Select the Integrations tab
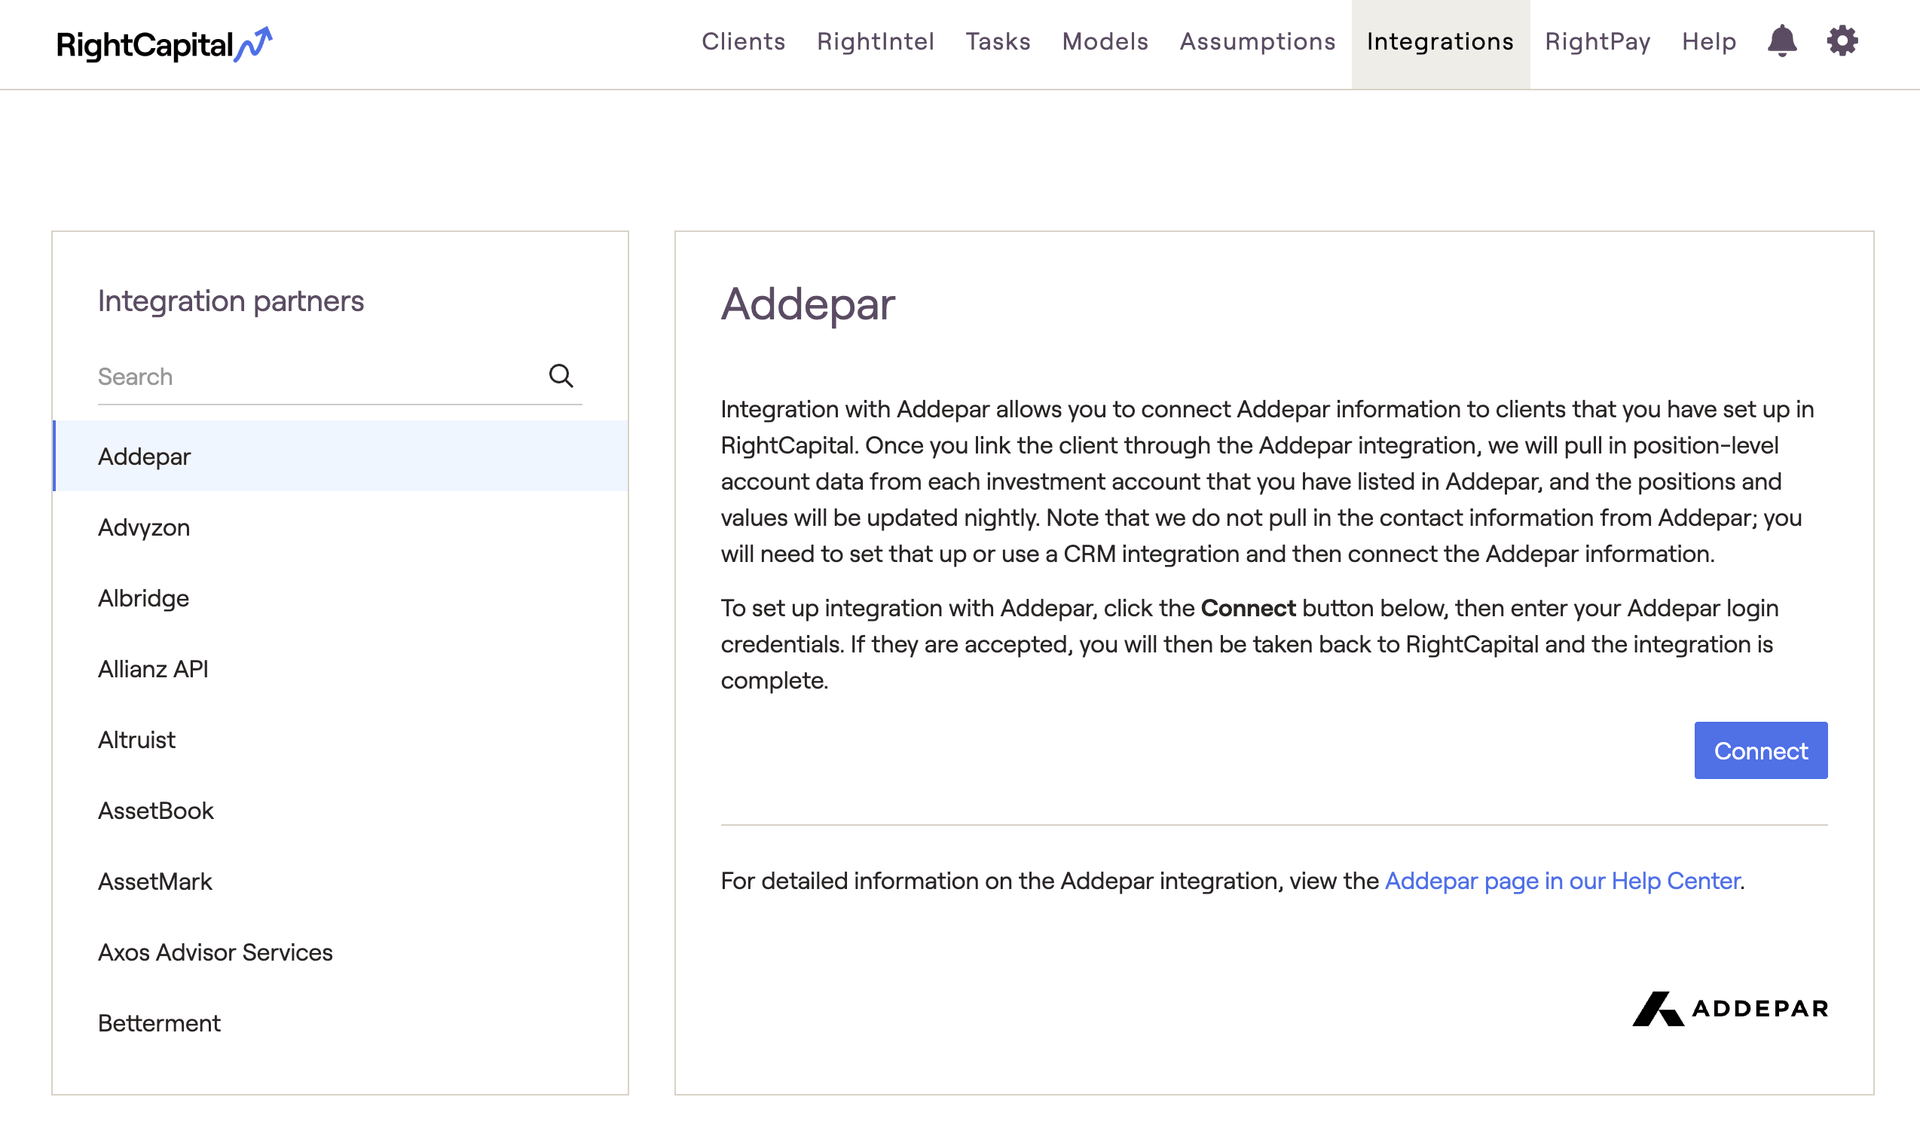1920x1121 pixels. click(1440, 44)
